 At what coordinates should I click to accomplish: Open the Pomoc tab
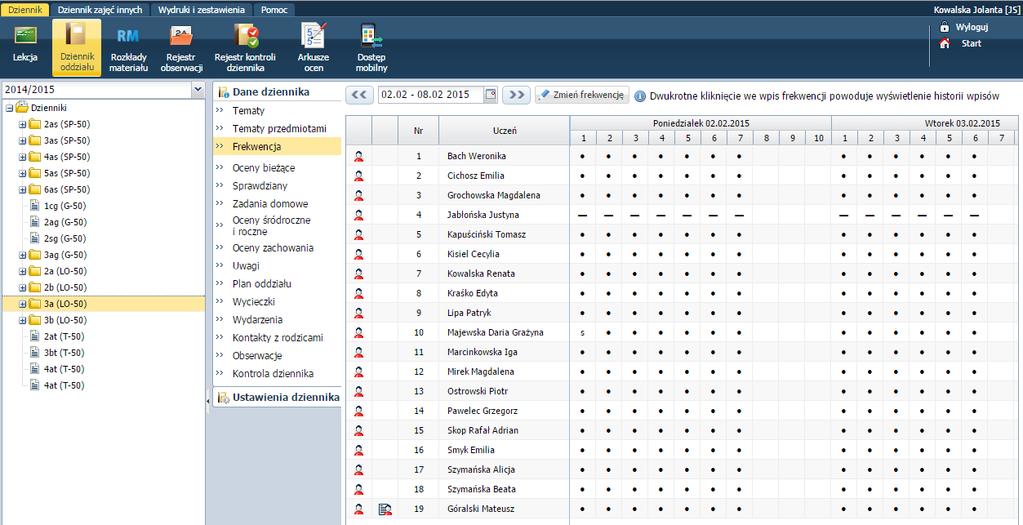click(274, 10)
